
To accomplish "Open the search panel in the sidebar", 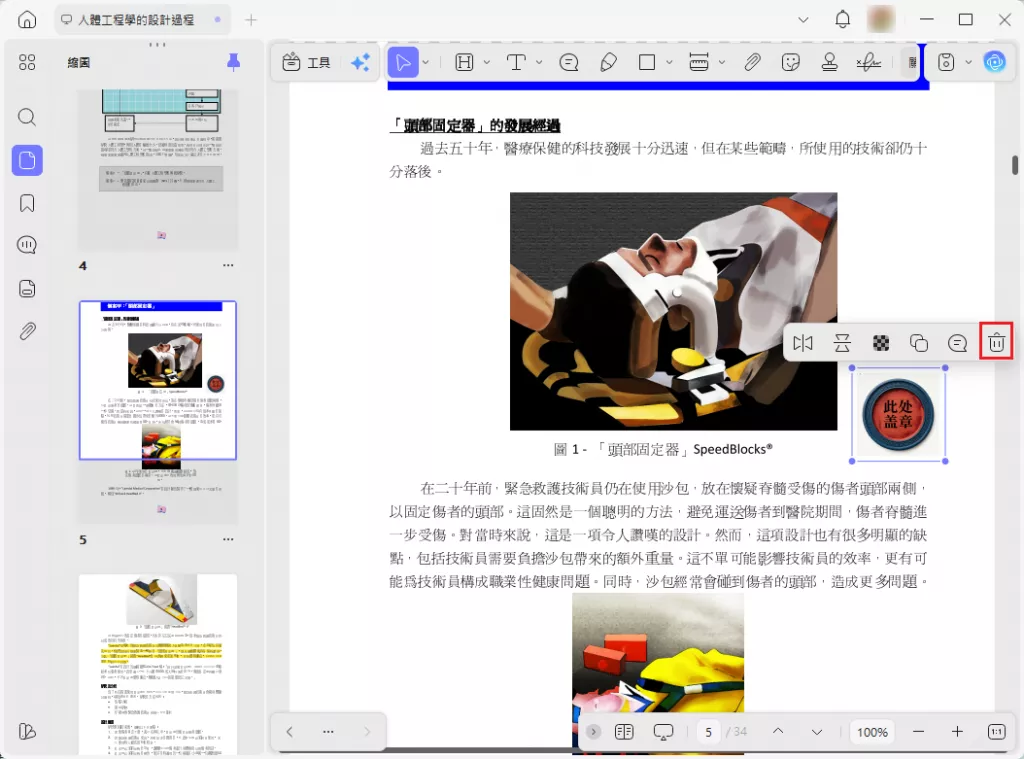I will [27, 117].
